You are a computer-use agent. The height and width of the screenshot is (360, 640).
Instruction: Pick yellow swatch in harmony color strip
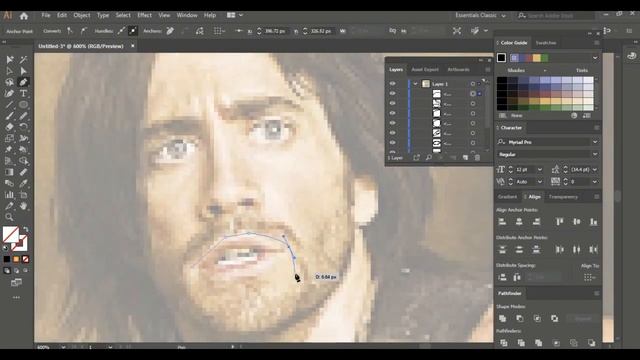[x=537, y=58]
